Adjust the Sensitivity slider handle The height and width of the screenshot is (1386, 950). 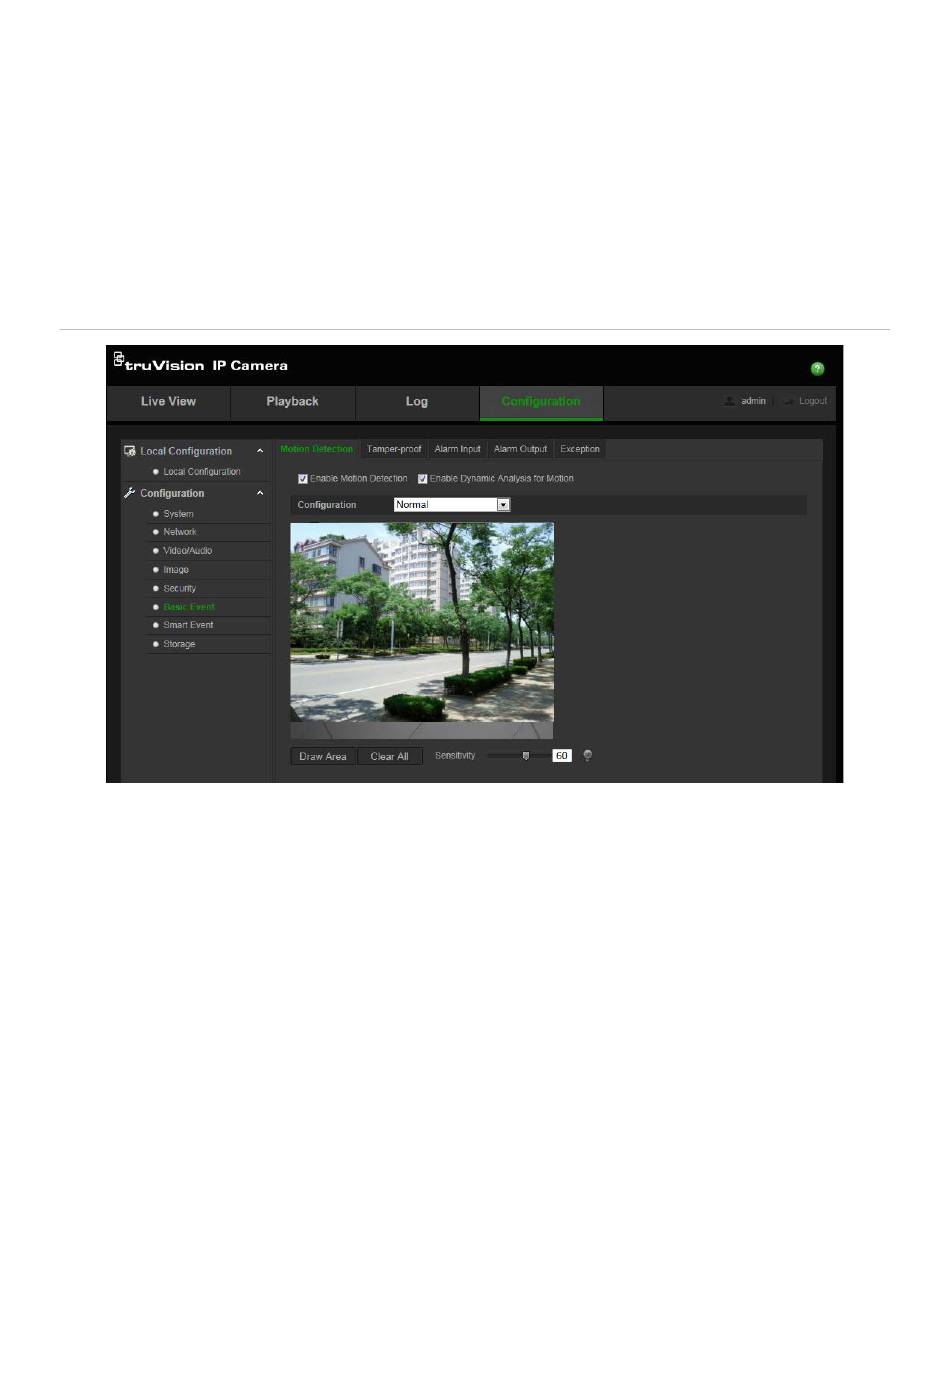(x=526, y=756)
